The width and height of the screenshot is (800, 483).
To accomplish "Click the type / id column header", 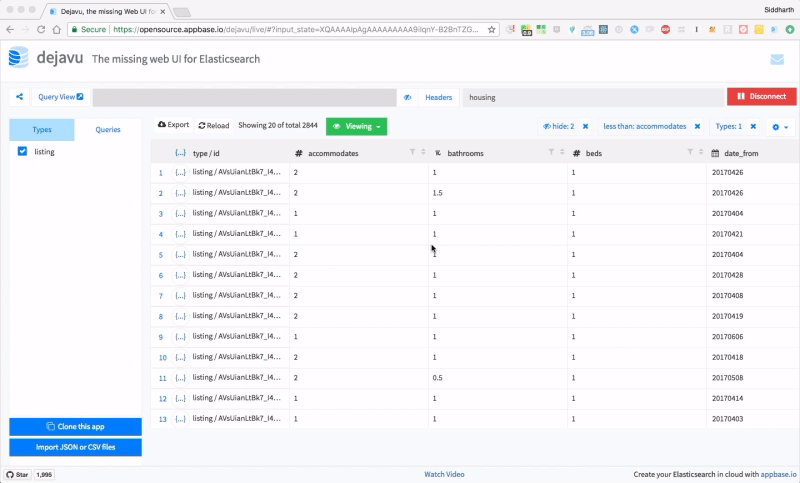I will coord(206,153).
